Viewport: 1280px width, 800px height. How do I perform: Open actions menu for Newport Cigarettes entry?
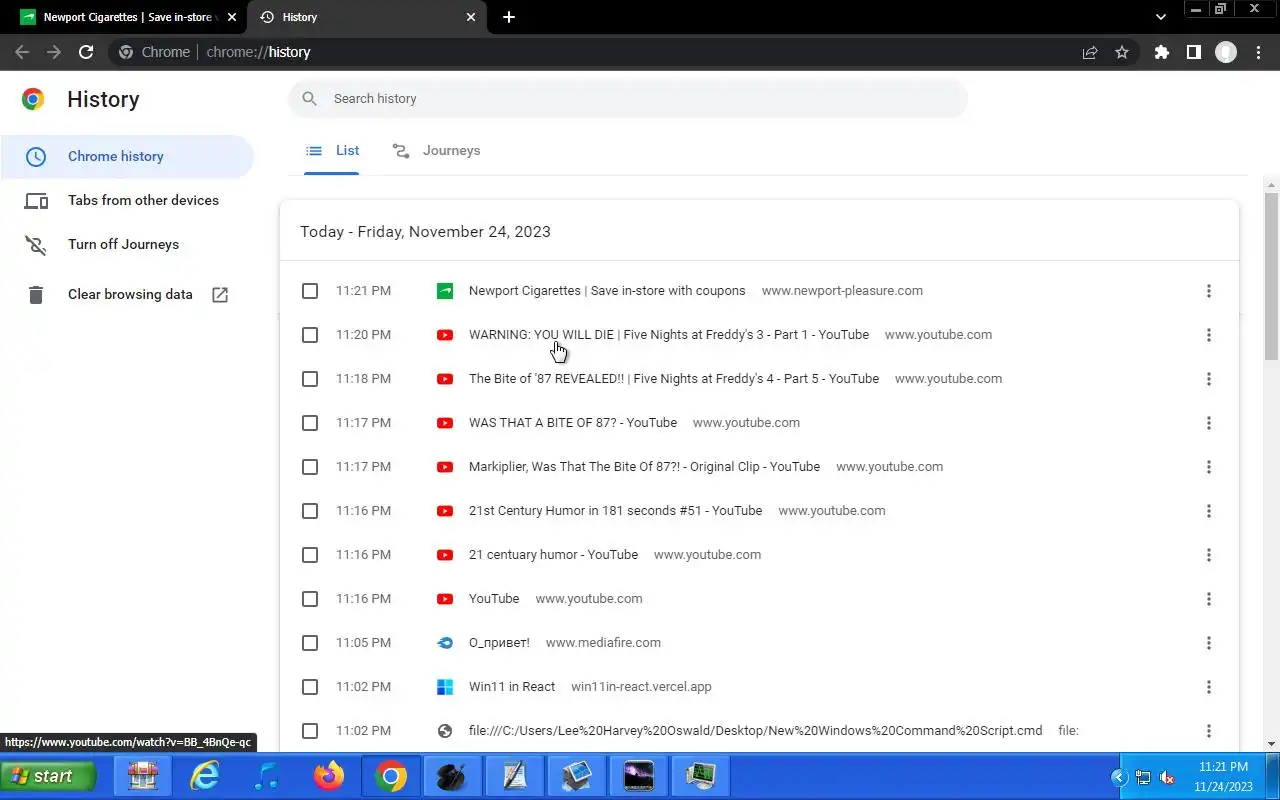tap(1208, 291)
